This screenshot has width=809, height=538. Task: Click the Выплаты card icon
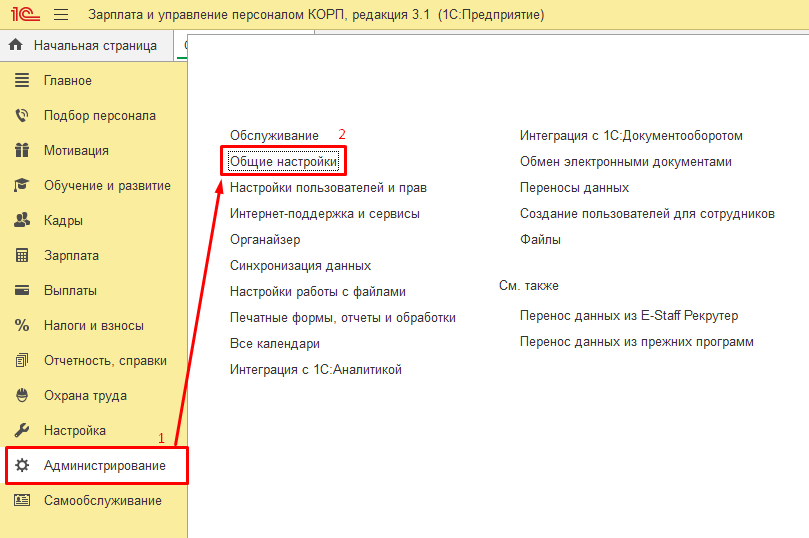[22, 290]
